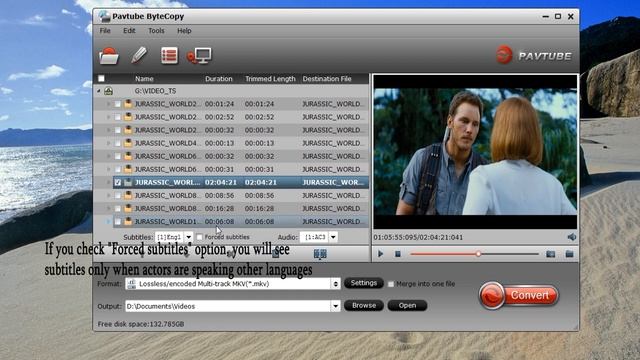
Task: Click the Destination File column header
Action: pyautogui.click(x=327, y=79)
